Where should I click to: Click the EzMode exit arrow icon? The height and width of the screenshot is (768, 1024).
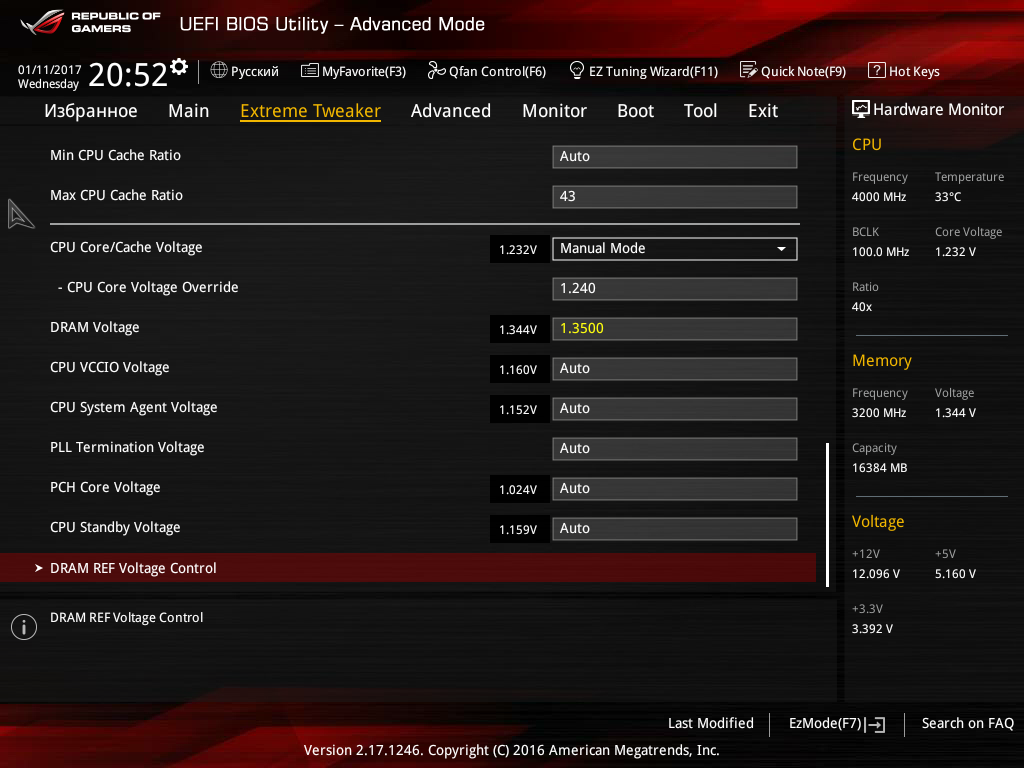tap(876, 724)
